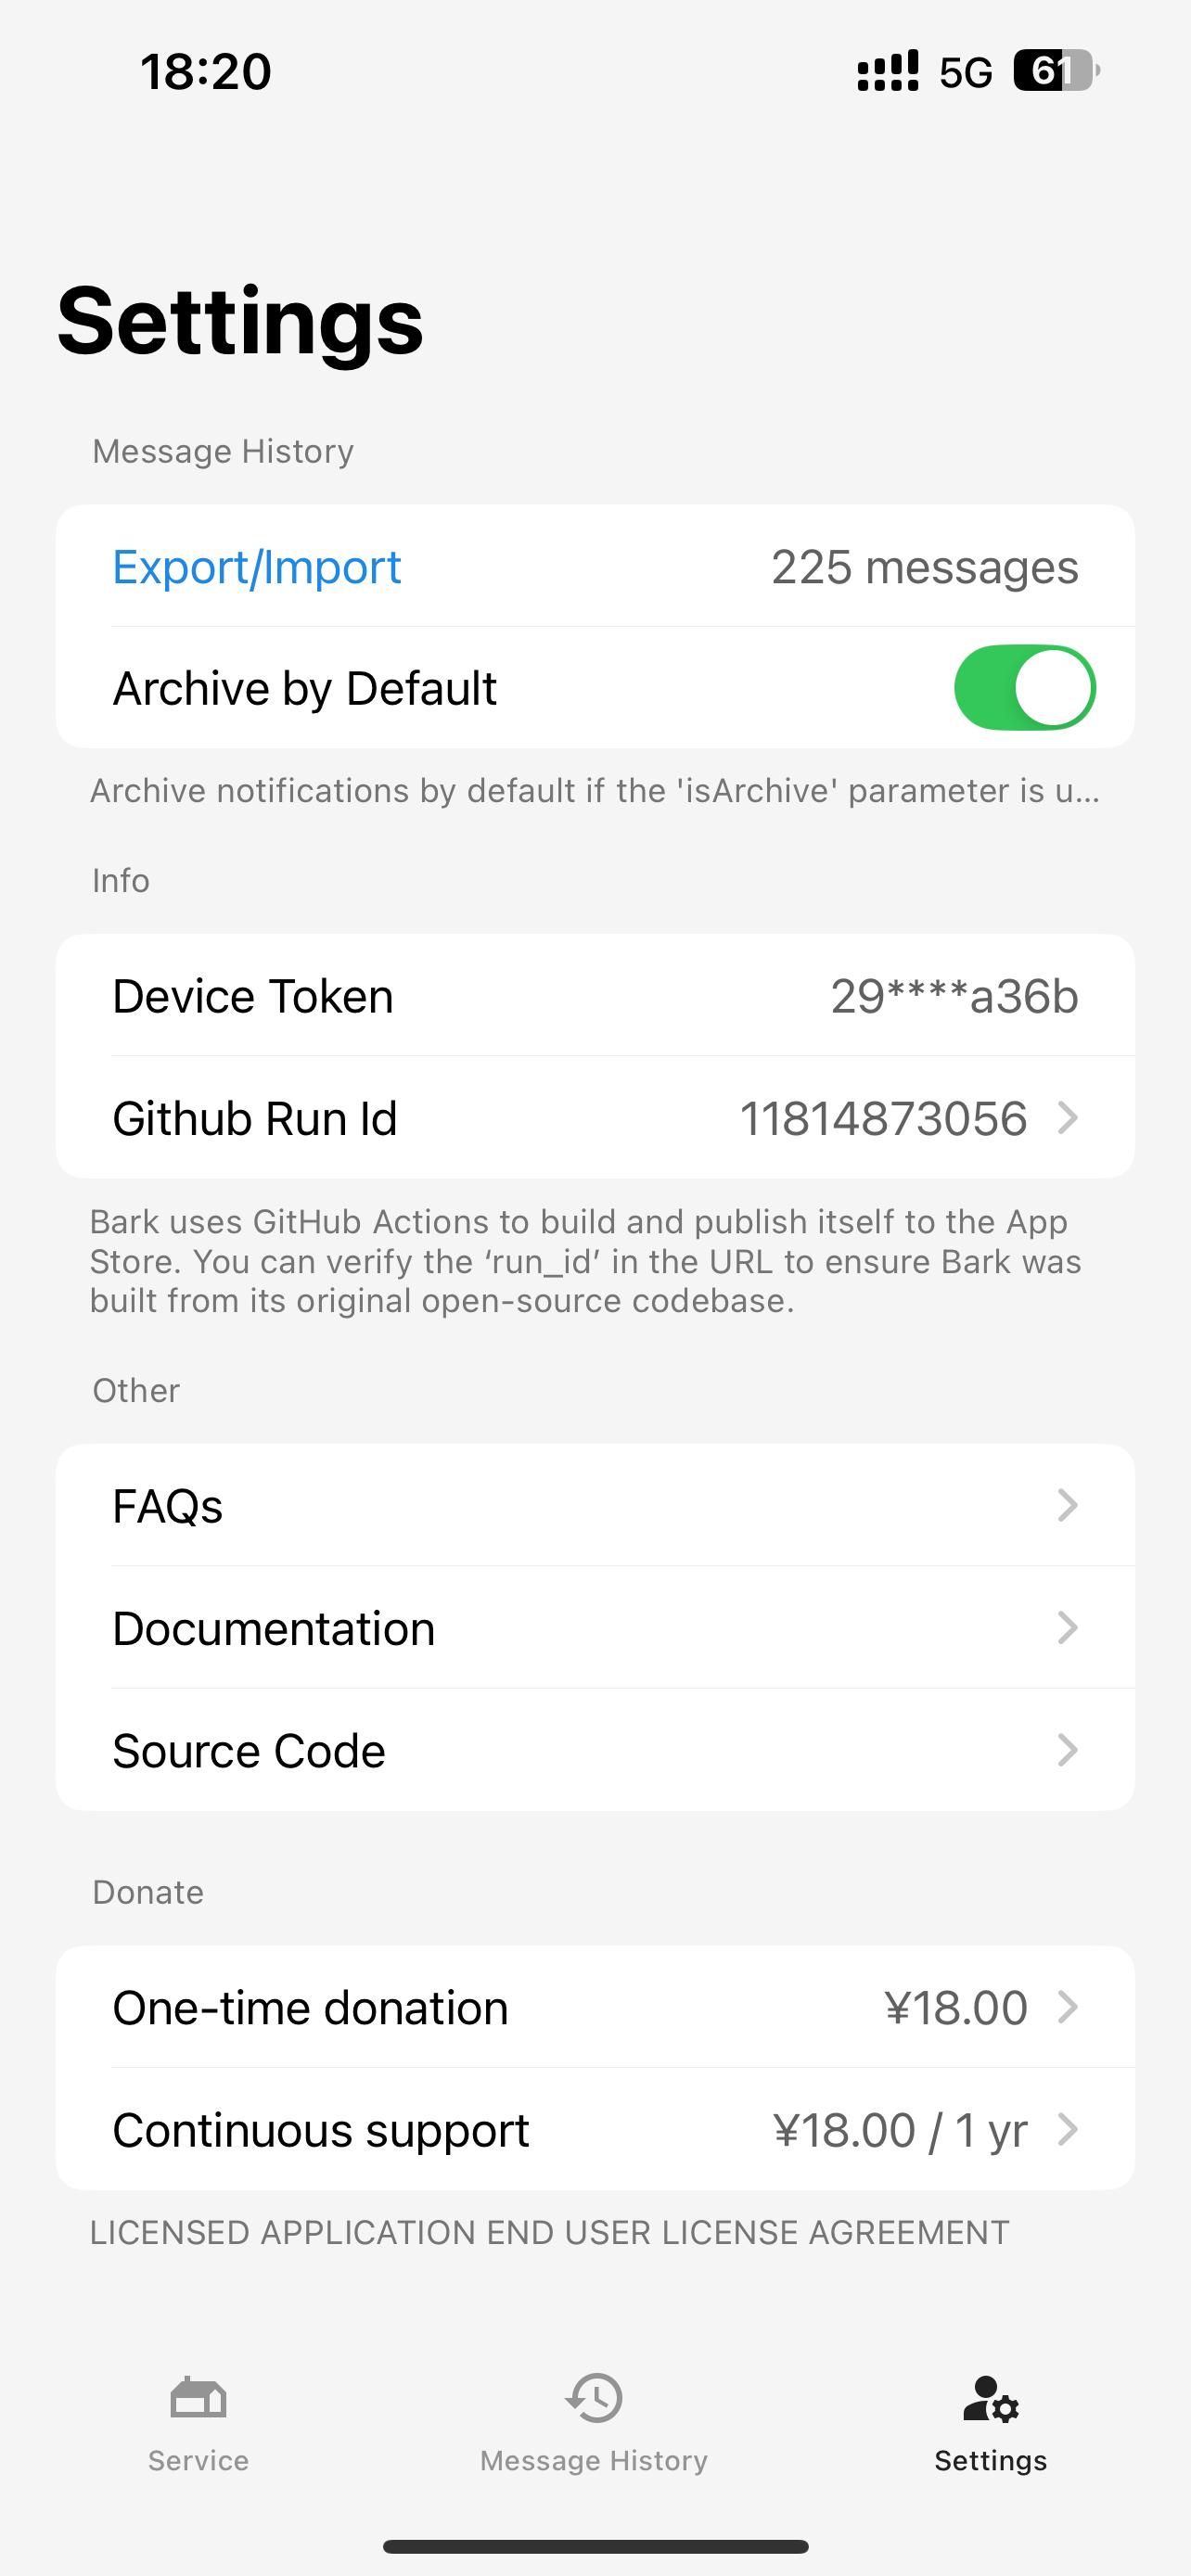Copy the Device Token row
Image resolution: width=1191 pixels, height=2576 pixels.
[595, 996]
